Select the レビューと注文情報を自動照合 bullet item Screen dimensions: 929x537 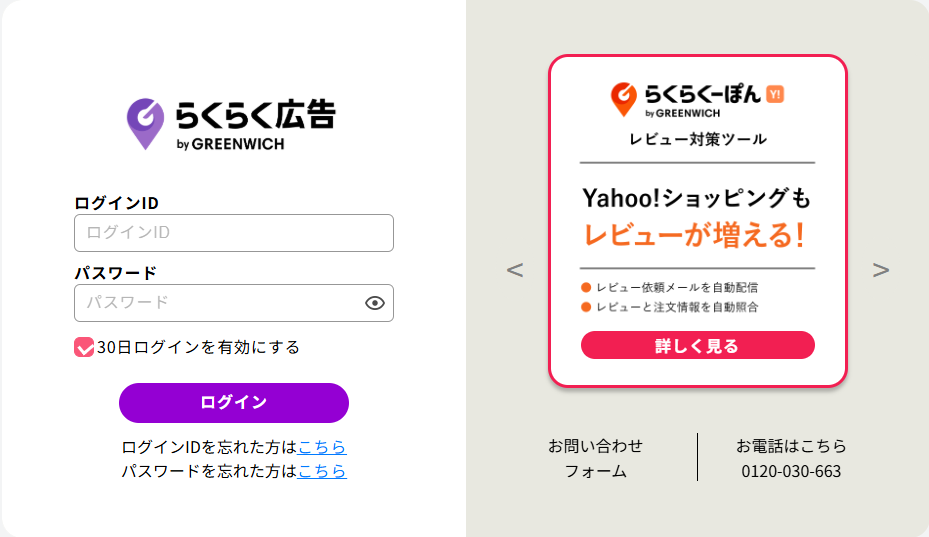pyautogui.click(x=676, y=307)
